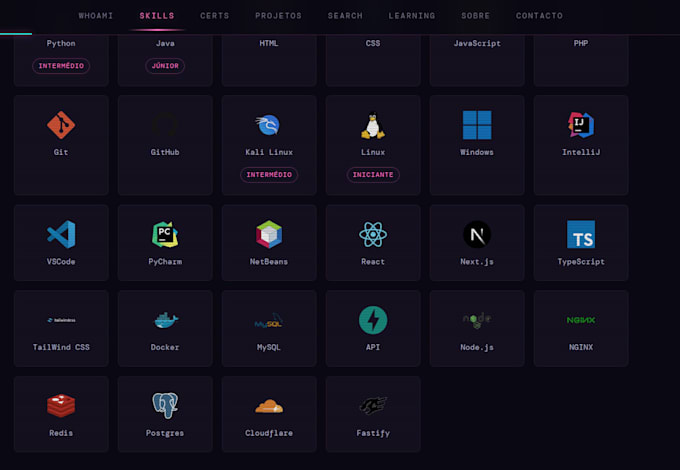Click the IntelliJ label text
This screenshot has width=680, height=470.
581,152
